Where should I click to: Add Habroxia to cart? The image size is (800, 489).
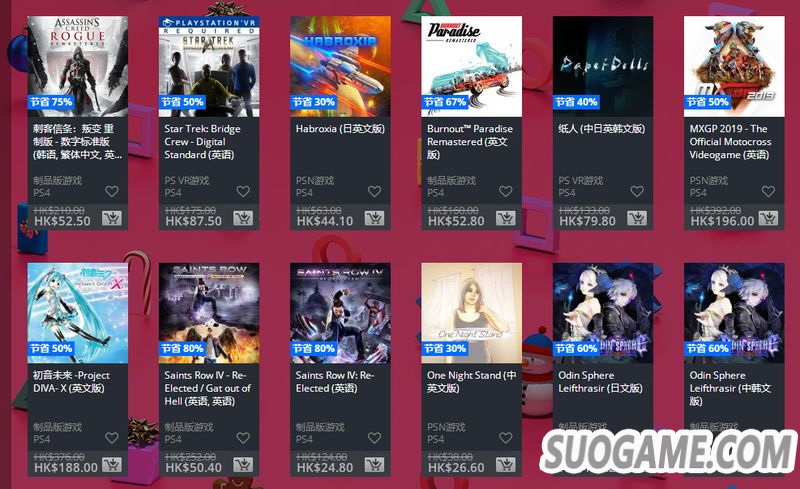click(374, 218)
